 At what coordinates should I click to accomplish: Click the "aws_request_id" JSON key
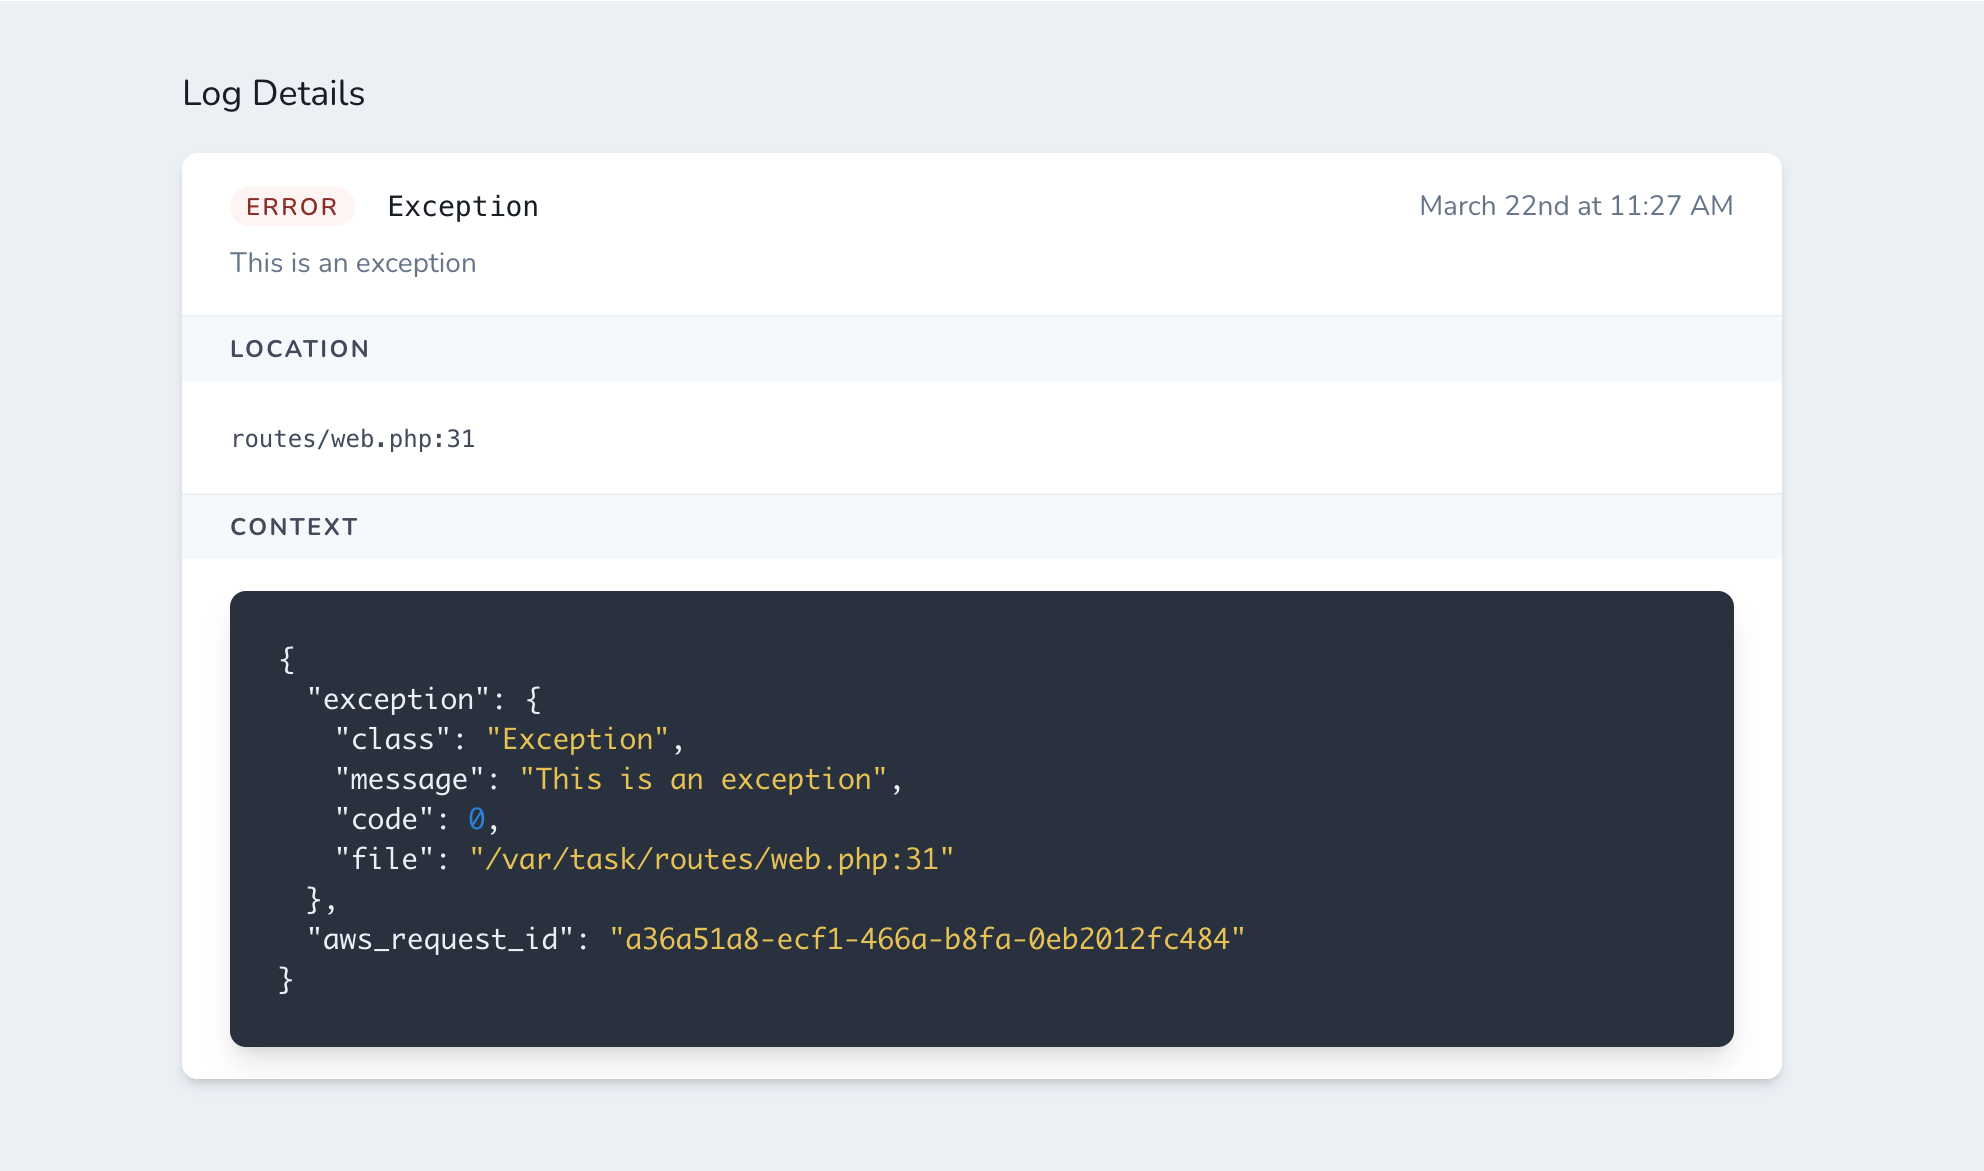tap(440, 939)
